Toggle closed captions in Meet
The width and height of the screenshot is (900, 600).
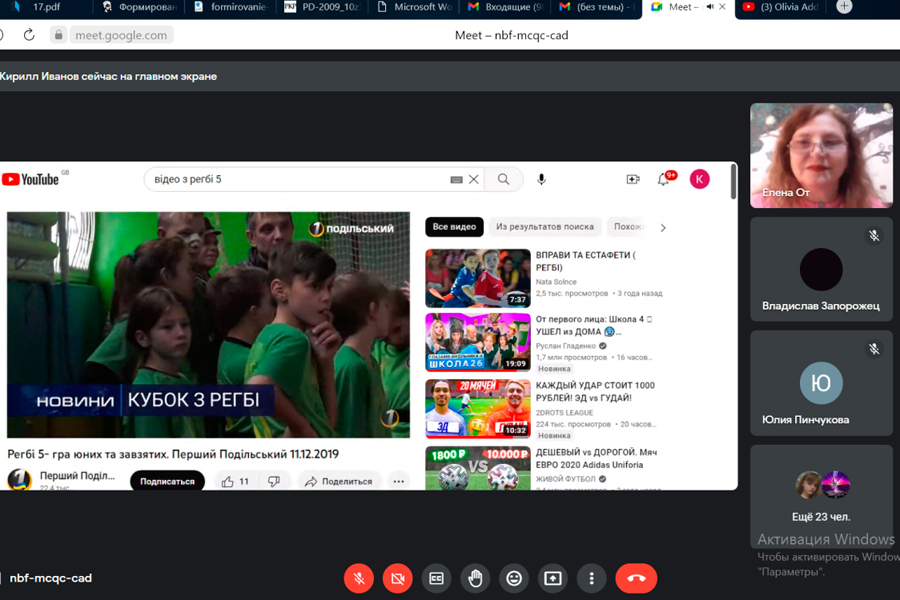click(x=436, y=578)
